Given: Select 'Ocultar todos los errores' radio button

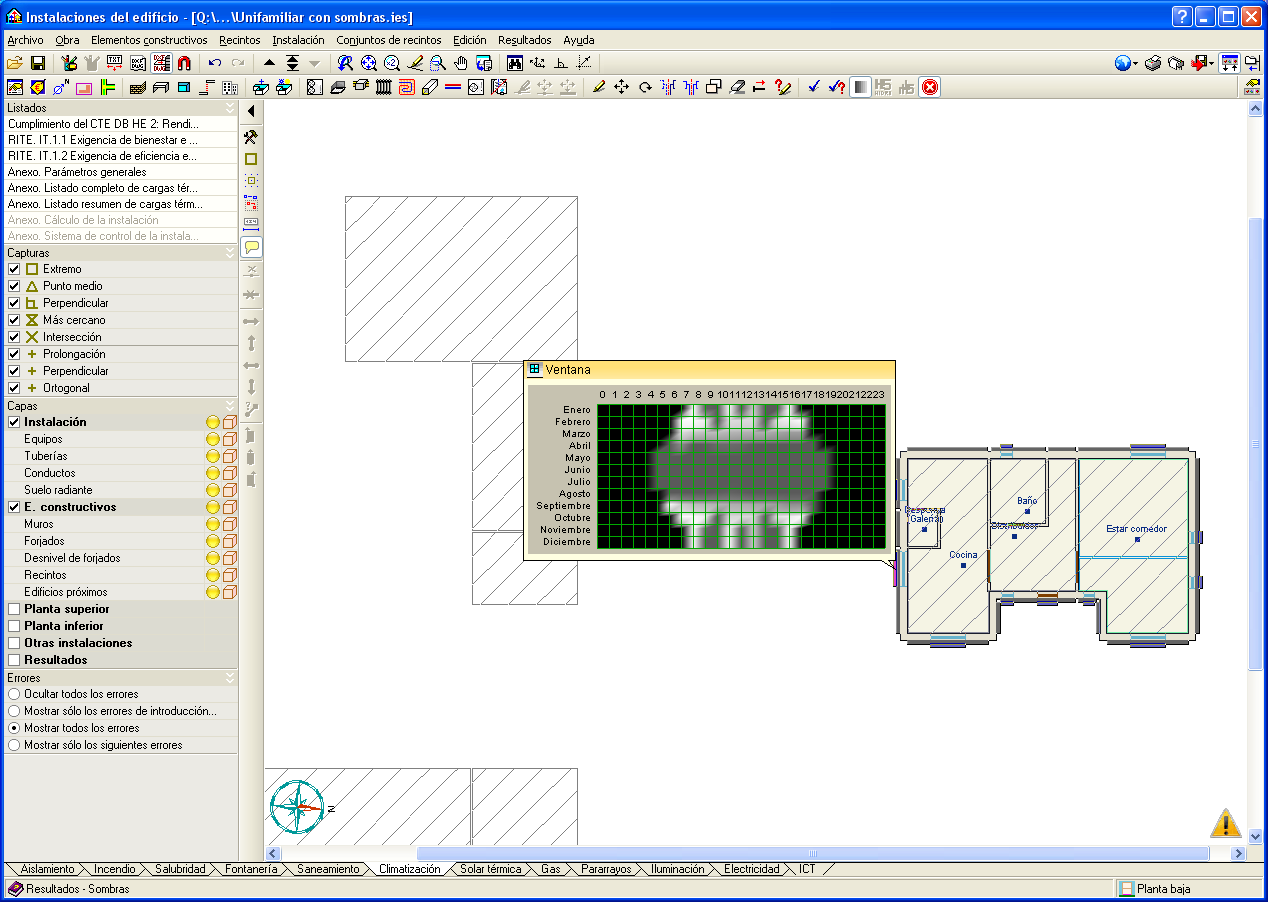Looking at the screenshot, I should pos(14,694).
